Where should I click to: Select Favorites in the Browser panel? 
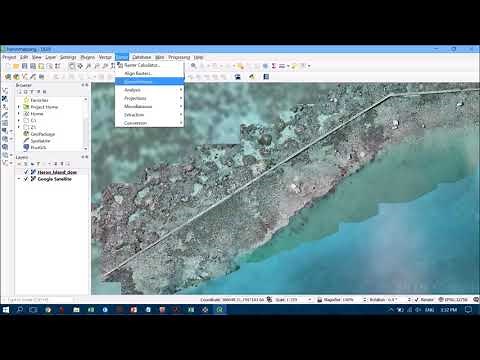click(39, 100)
